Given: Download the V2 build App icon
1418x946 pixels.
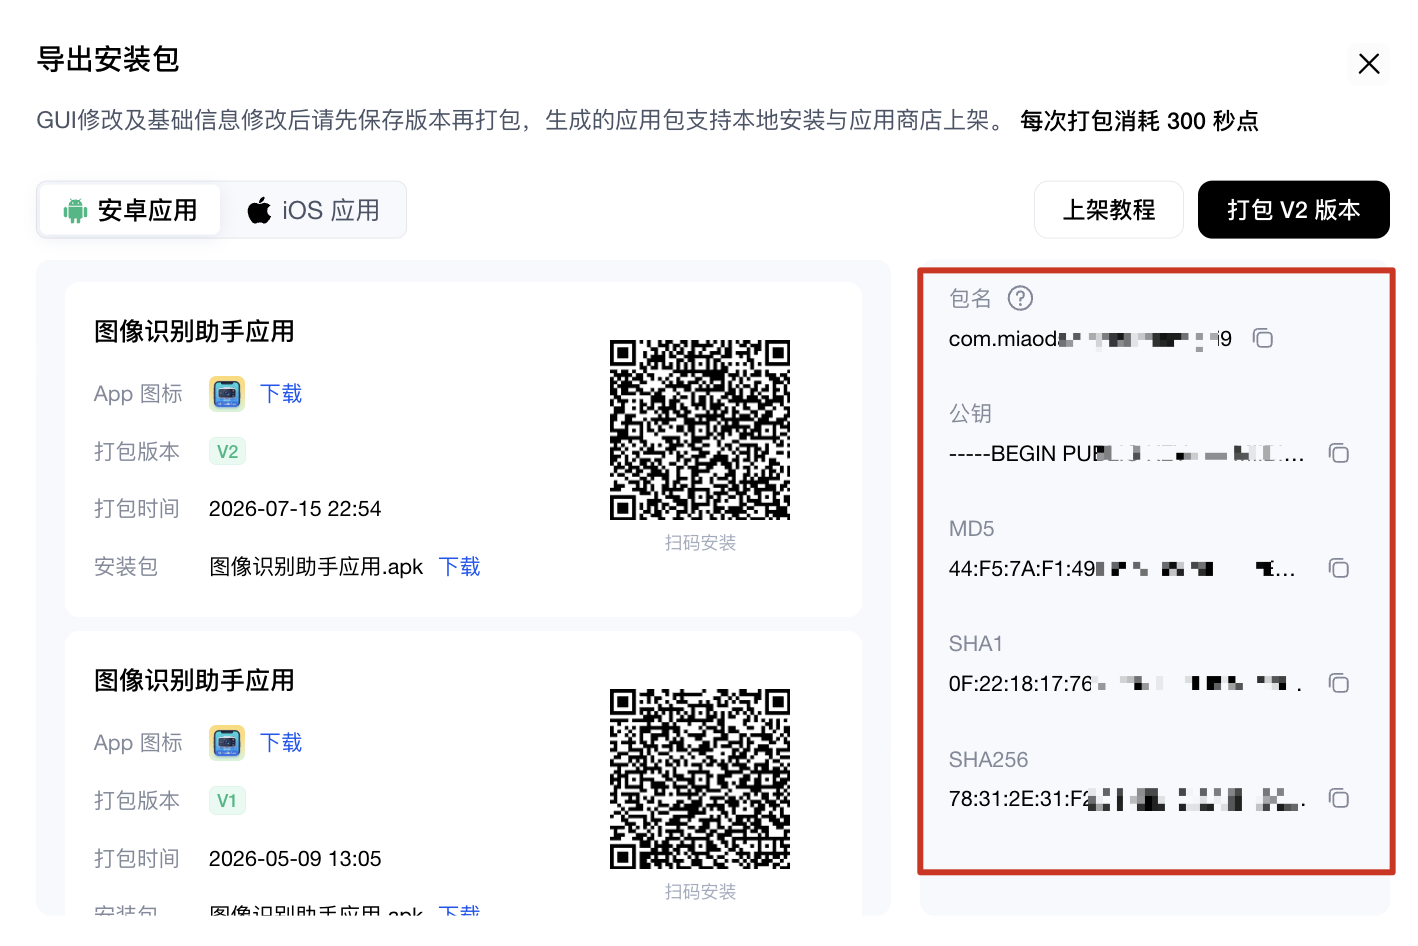Looking at the screenshot, I should point(281,394).
